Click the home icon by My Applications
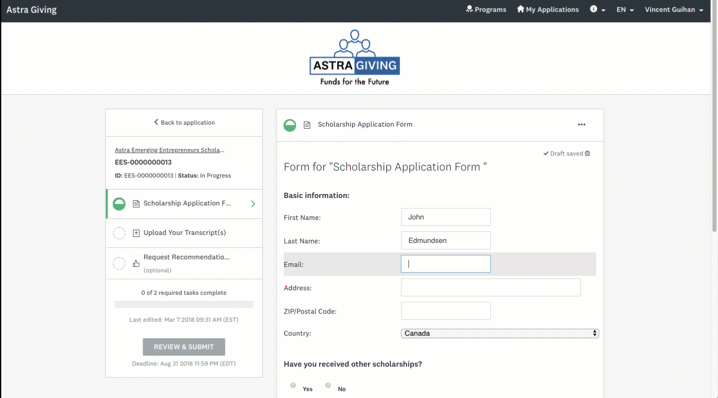 point(521,9)
